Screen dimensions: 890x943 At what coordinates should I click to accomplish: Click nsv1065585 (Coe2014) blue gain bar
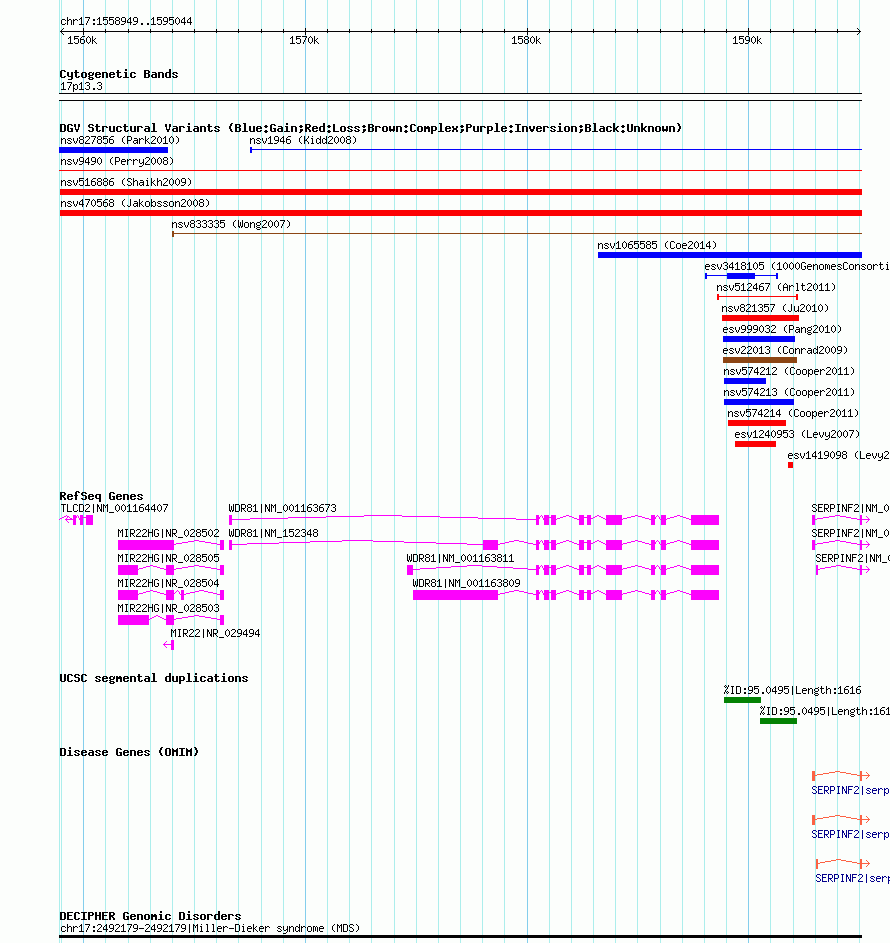(x=729, y=255)
